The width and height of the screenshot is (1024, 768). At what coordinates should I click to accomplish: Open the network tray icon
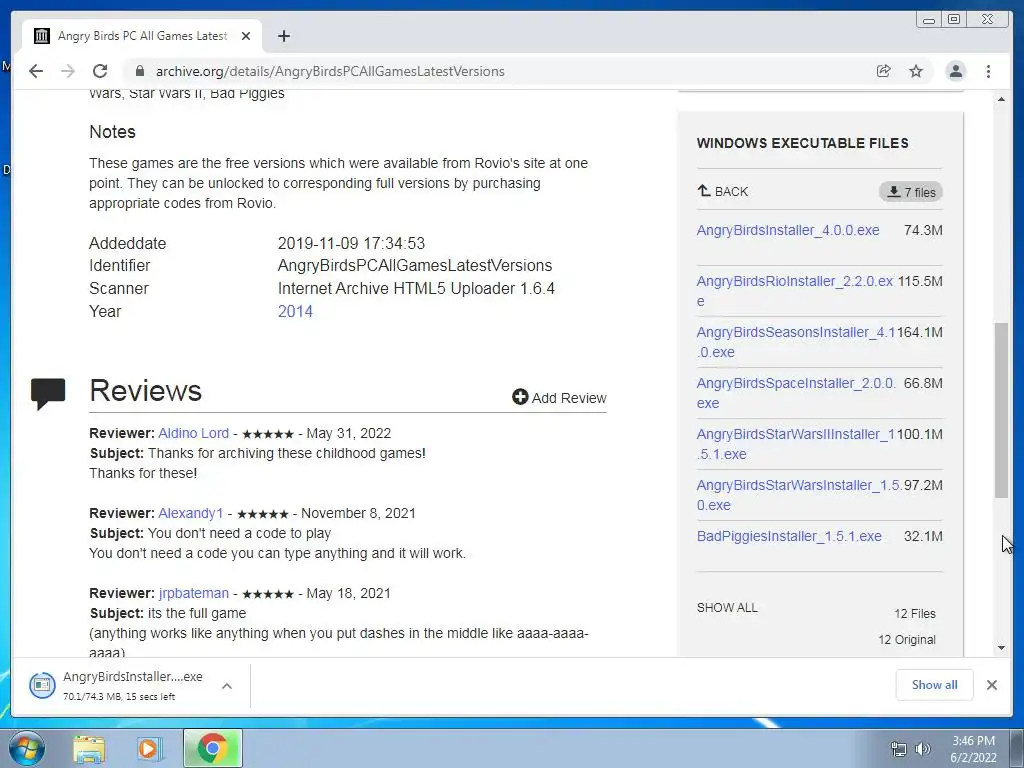click(899, 749)
